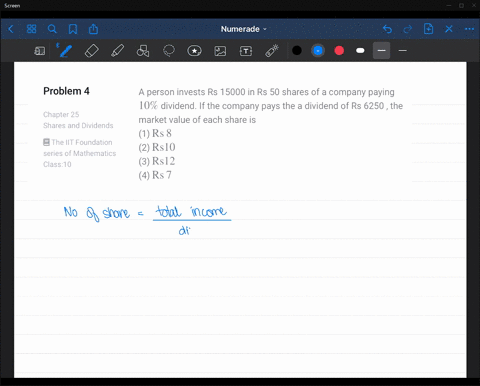Screen dimensions: 480x386
Task: Select the Text box tool
Action: (246, 51)
